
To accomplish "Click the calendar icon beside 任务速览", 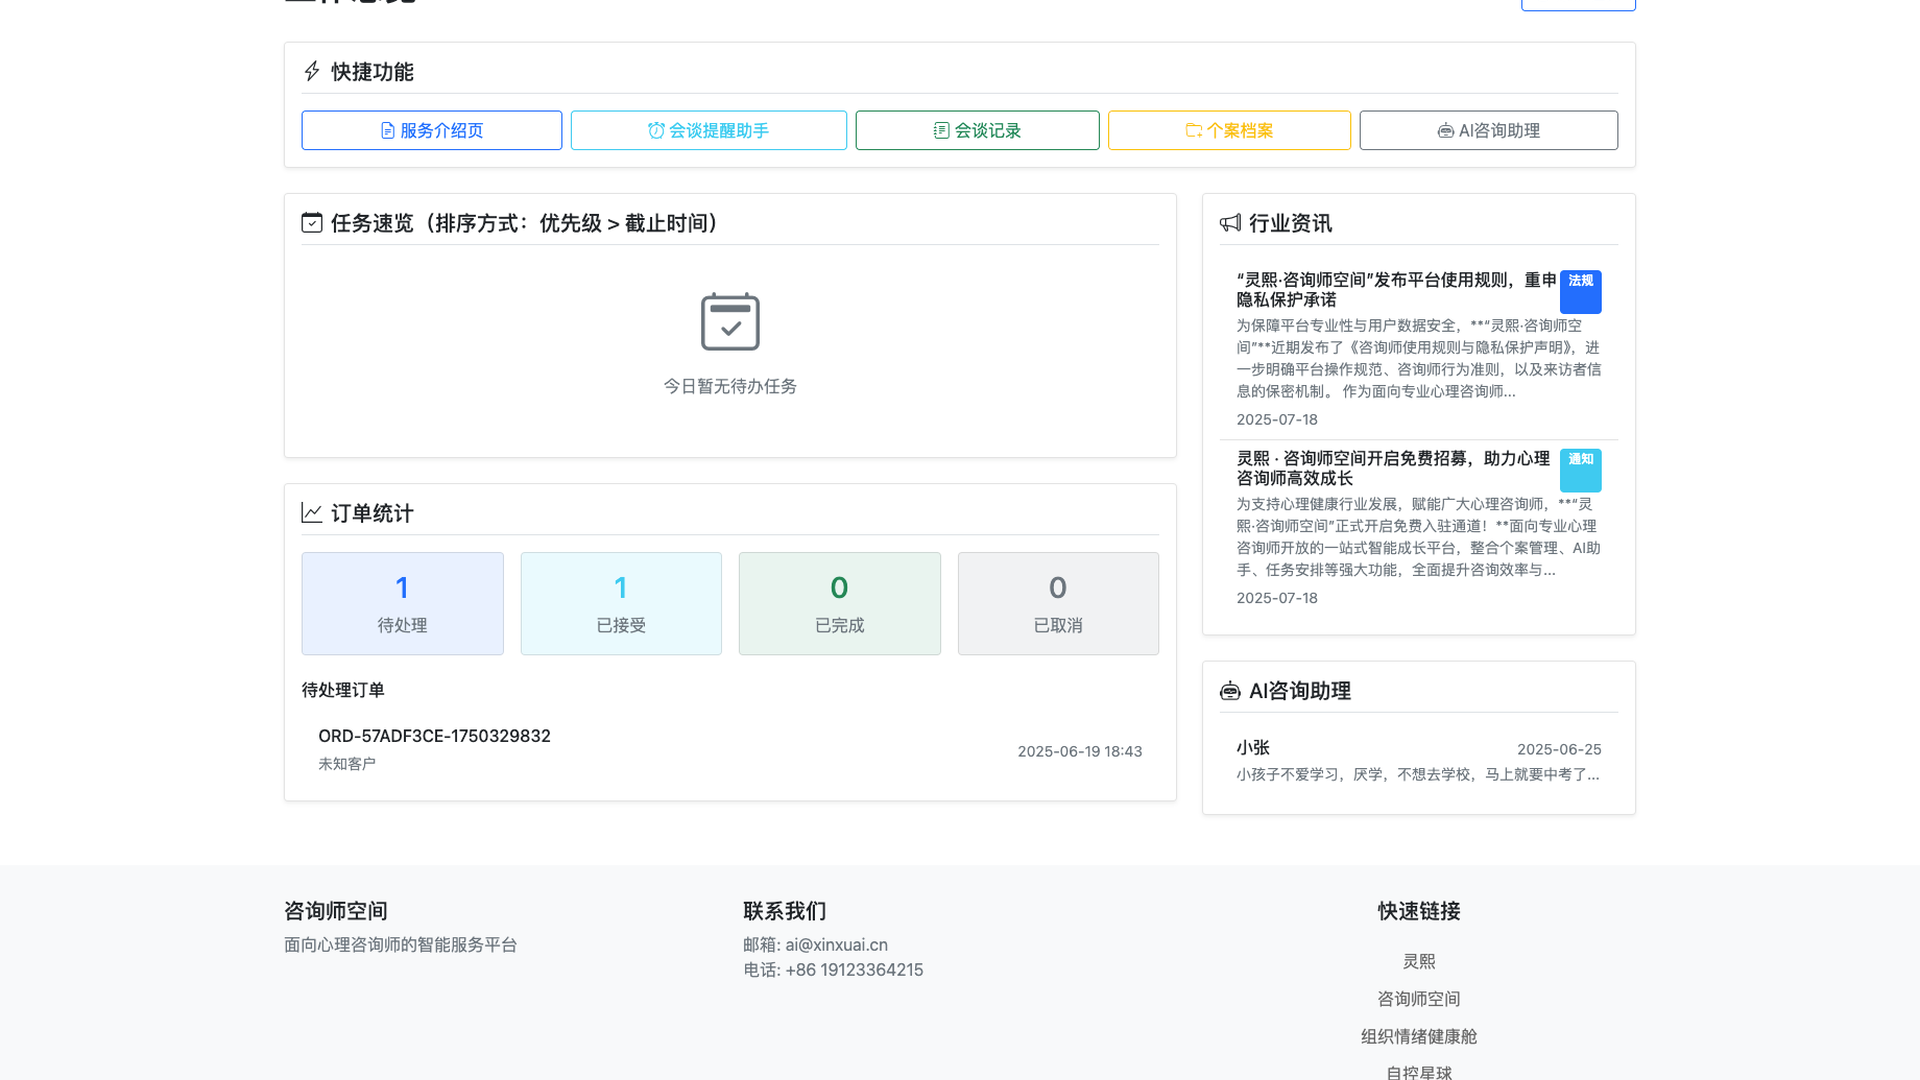I will [312, 223].
